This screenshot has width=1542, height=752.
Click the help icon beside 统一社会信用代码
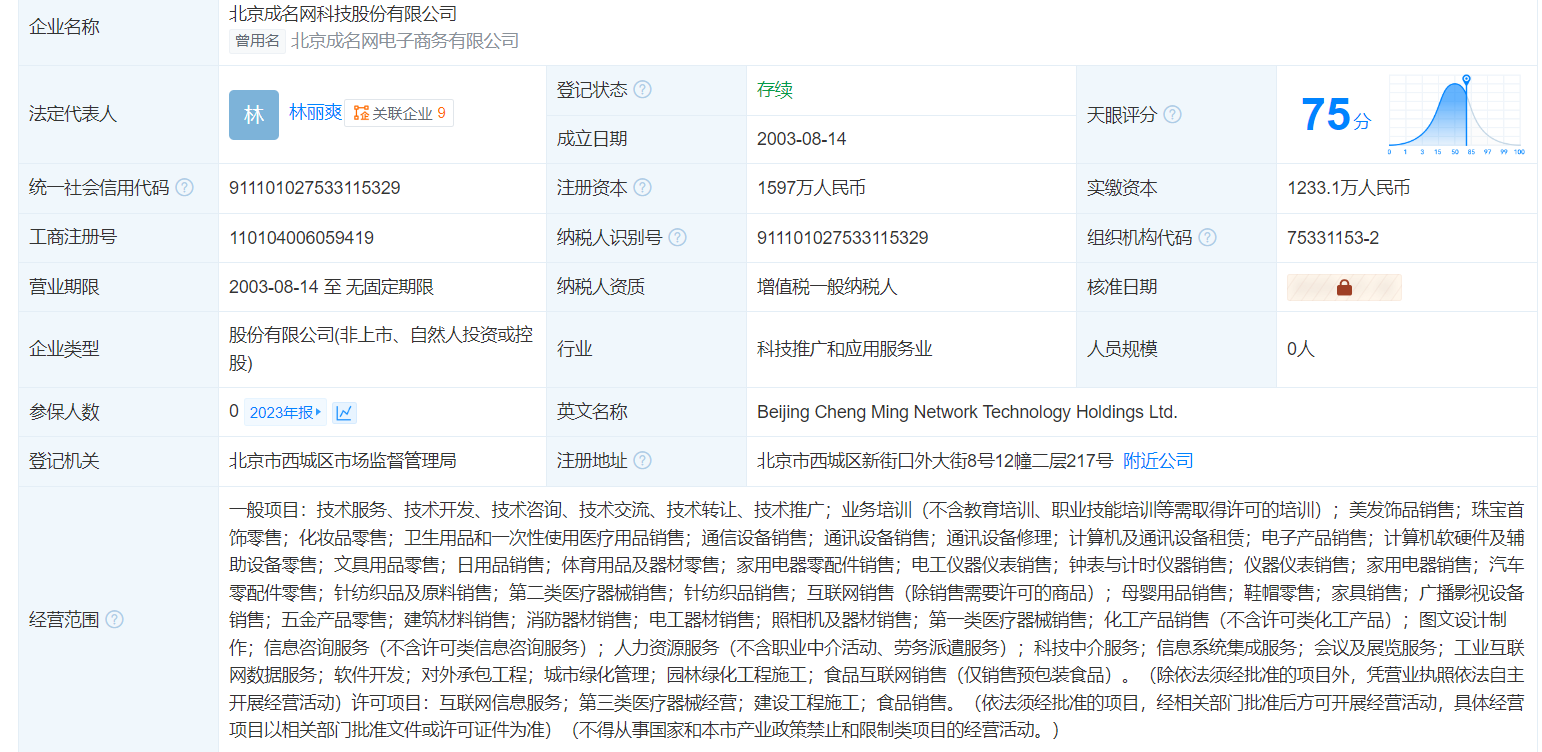point(184,188)
